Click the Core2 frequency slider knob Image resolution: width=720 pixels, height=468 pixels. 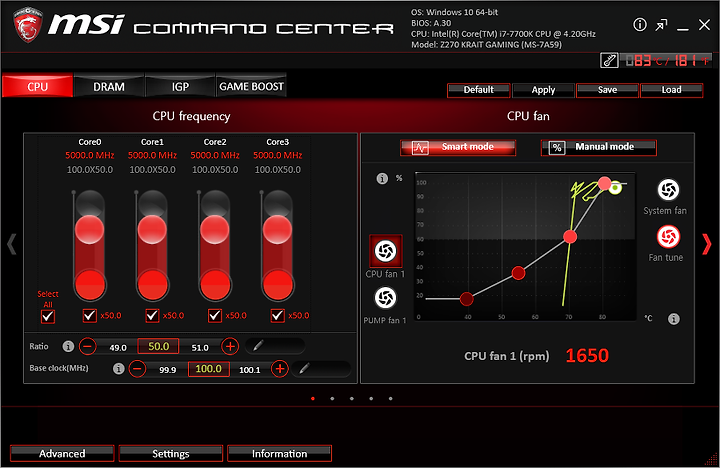(x=215, y=229)
